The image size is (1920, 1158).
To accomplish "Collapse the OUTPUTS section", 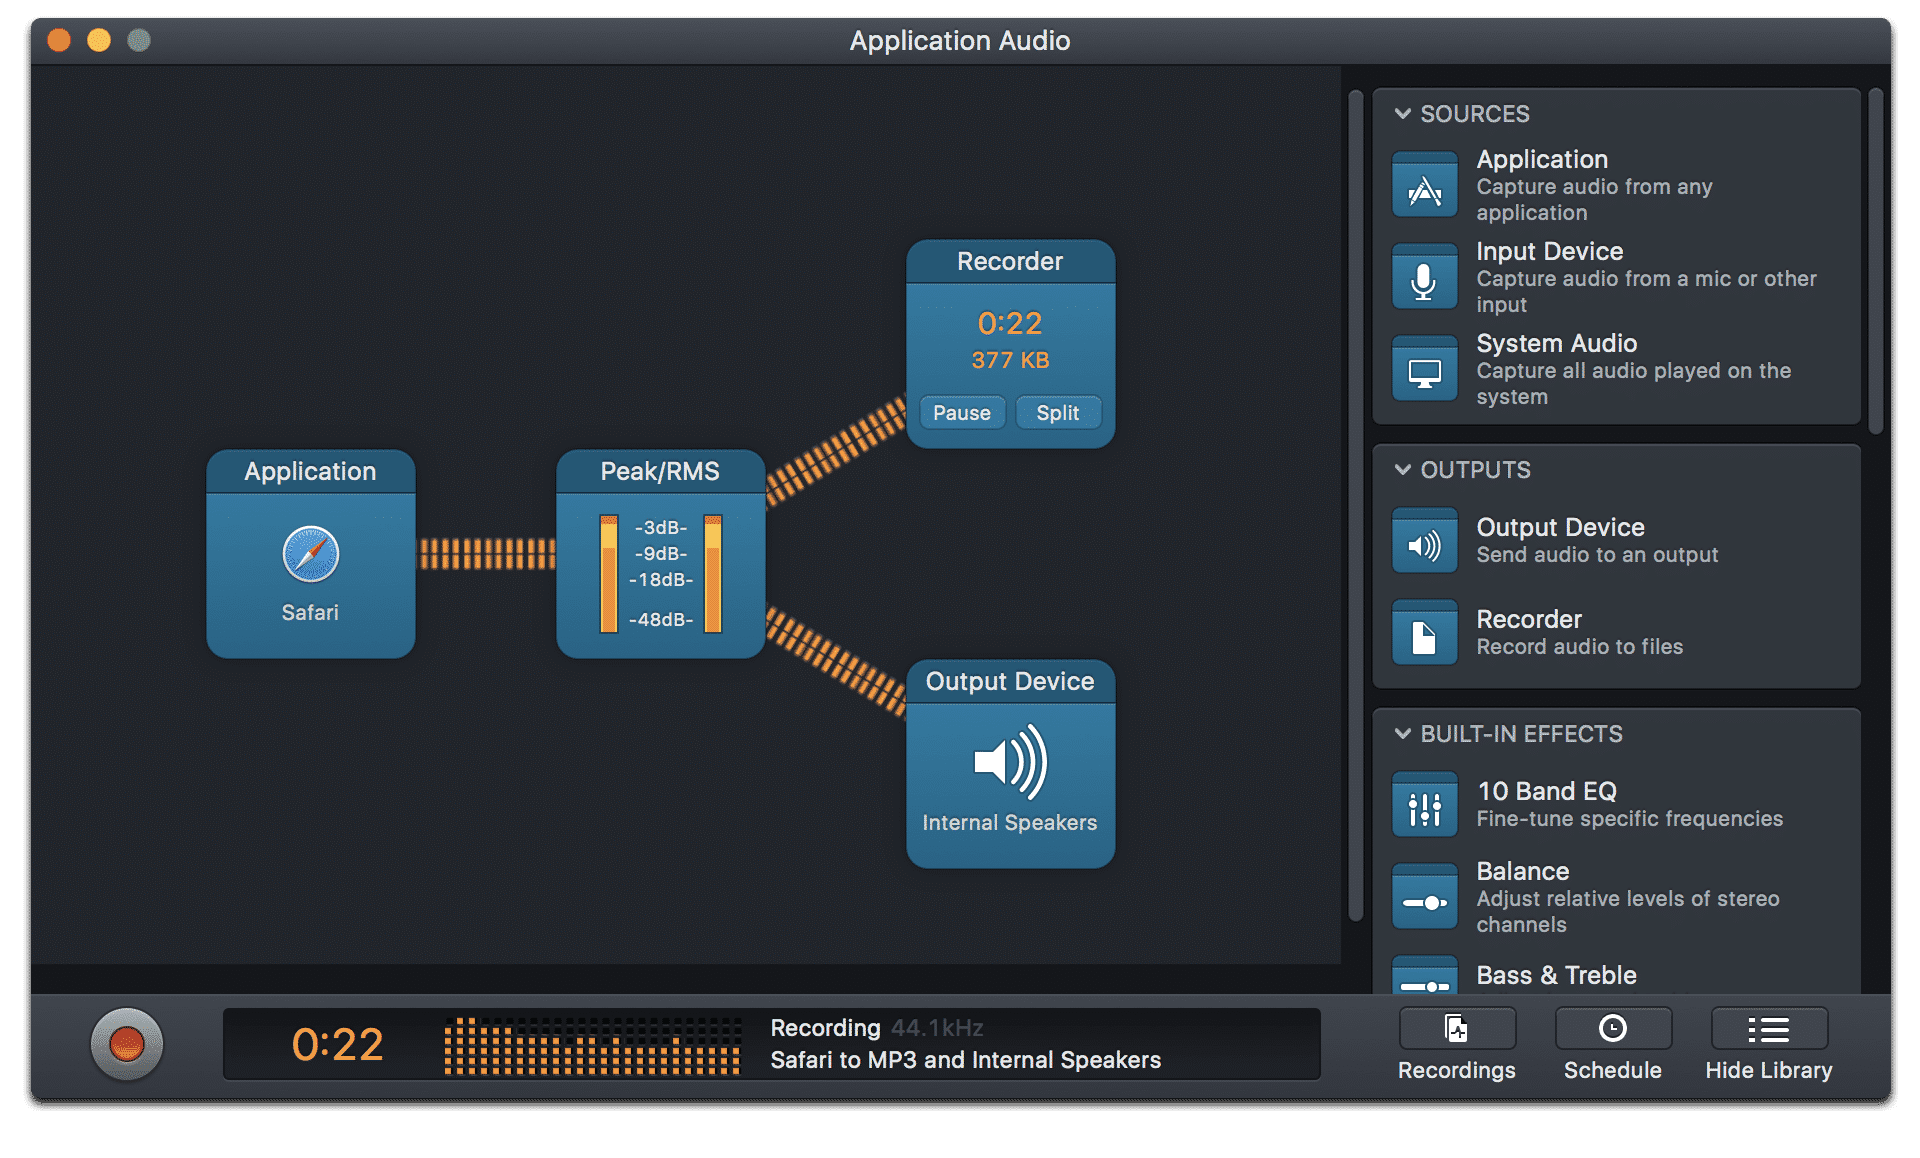I will pos(1403,470).
